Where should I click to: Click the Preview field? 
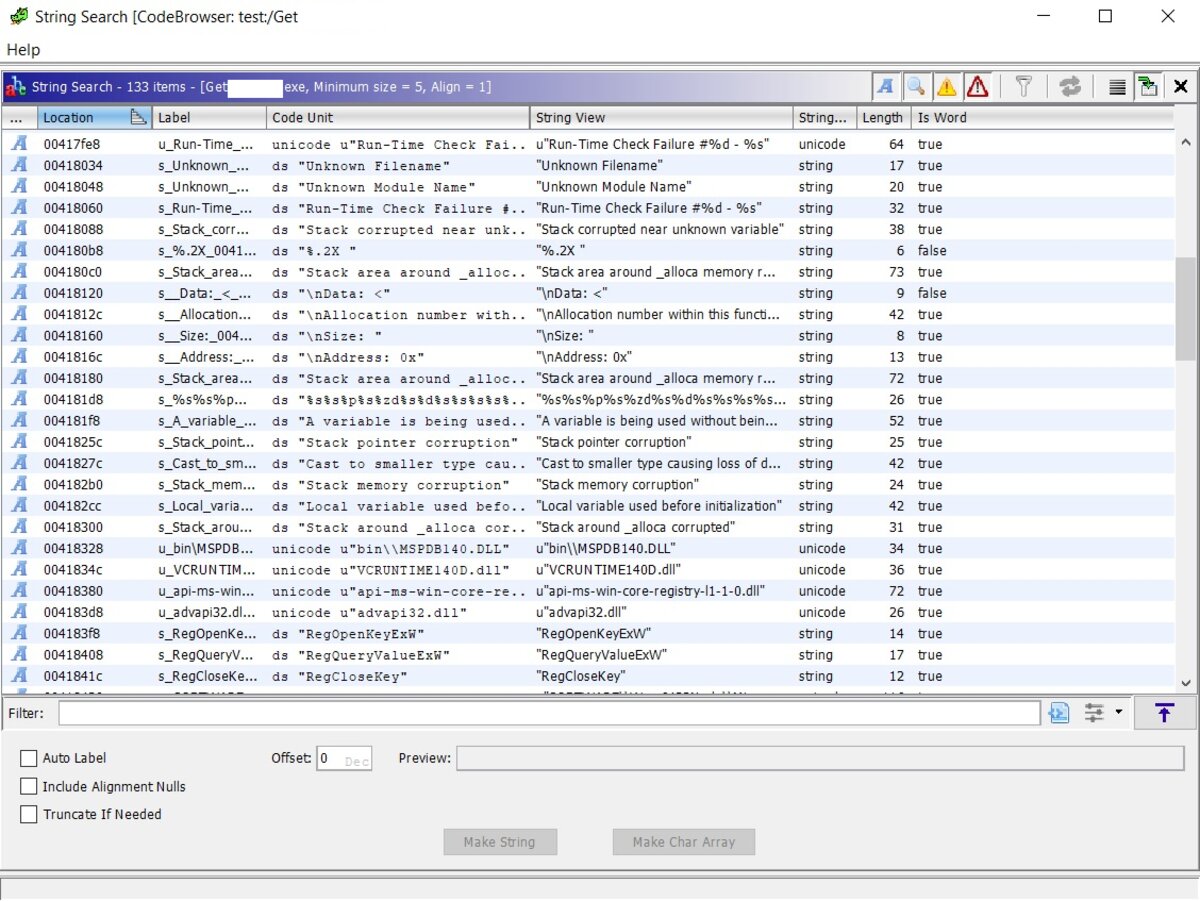click(820, 758)
